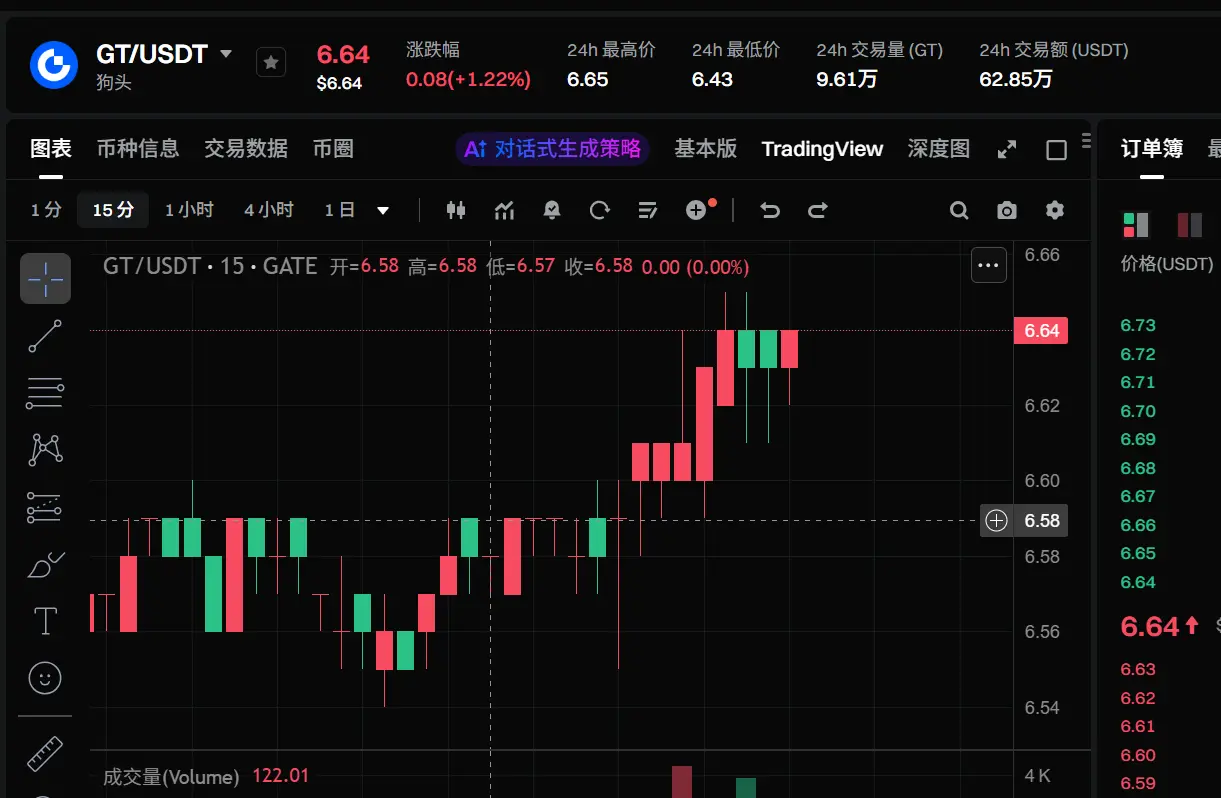
Task: Click the 成交量(Volume) indicator label
Action: pyautogui.click(x=171, y=776)
